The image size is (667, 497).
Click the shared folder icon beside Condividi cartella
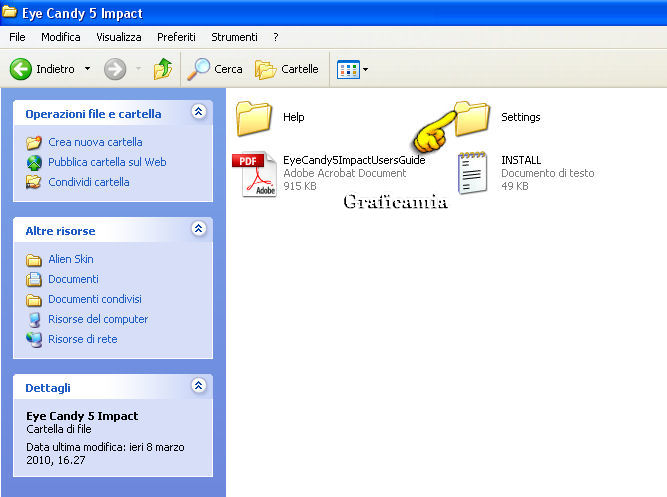[x=34, y=183]
